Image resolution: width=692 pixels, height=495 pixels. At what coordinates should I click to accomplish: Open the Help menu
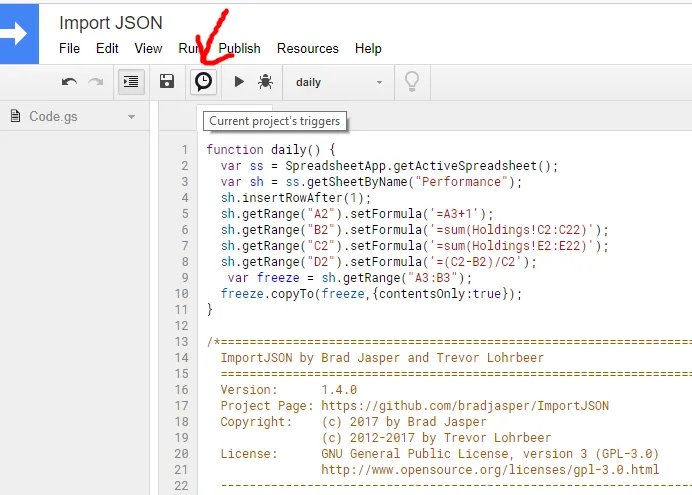pyautogui.click(x=368, y=48)
